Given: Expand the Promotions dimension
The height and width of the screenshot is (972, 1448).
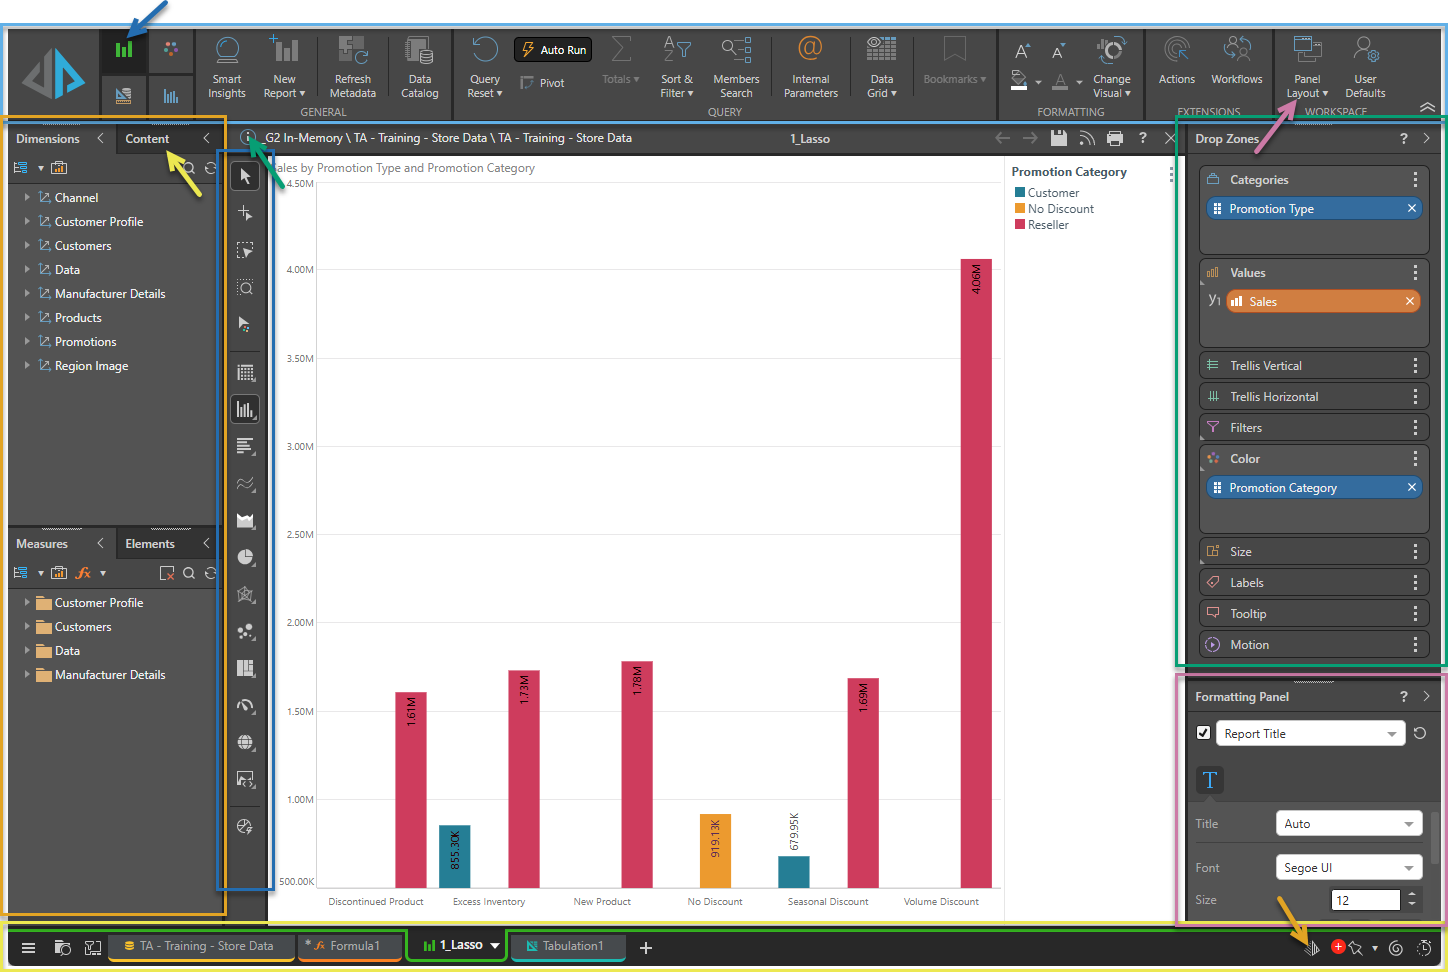Looking at the screenshot, I should pyautogui.click(x=27, y=342).
